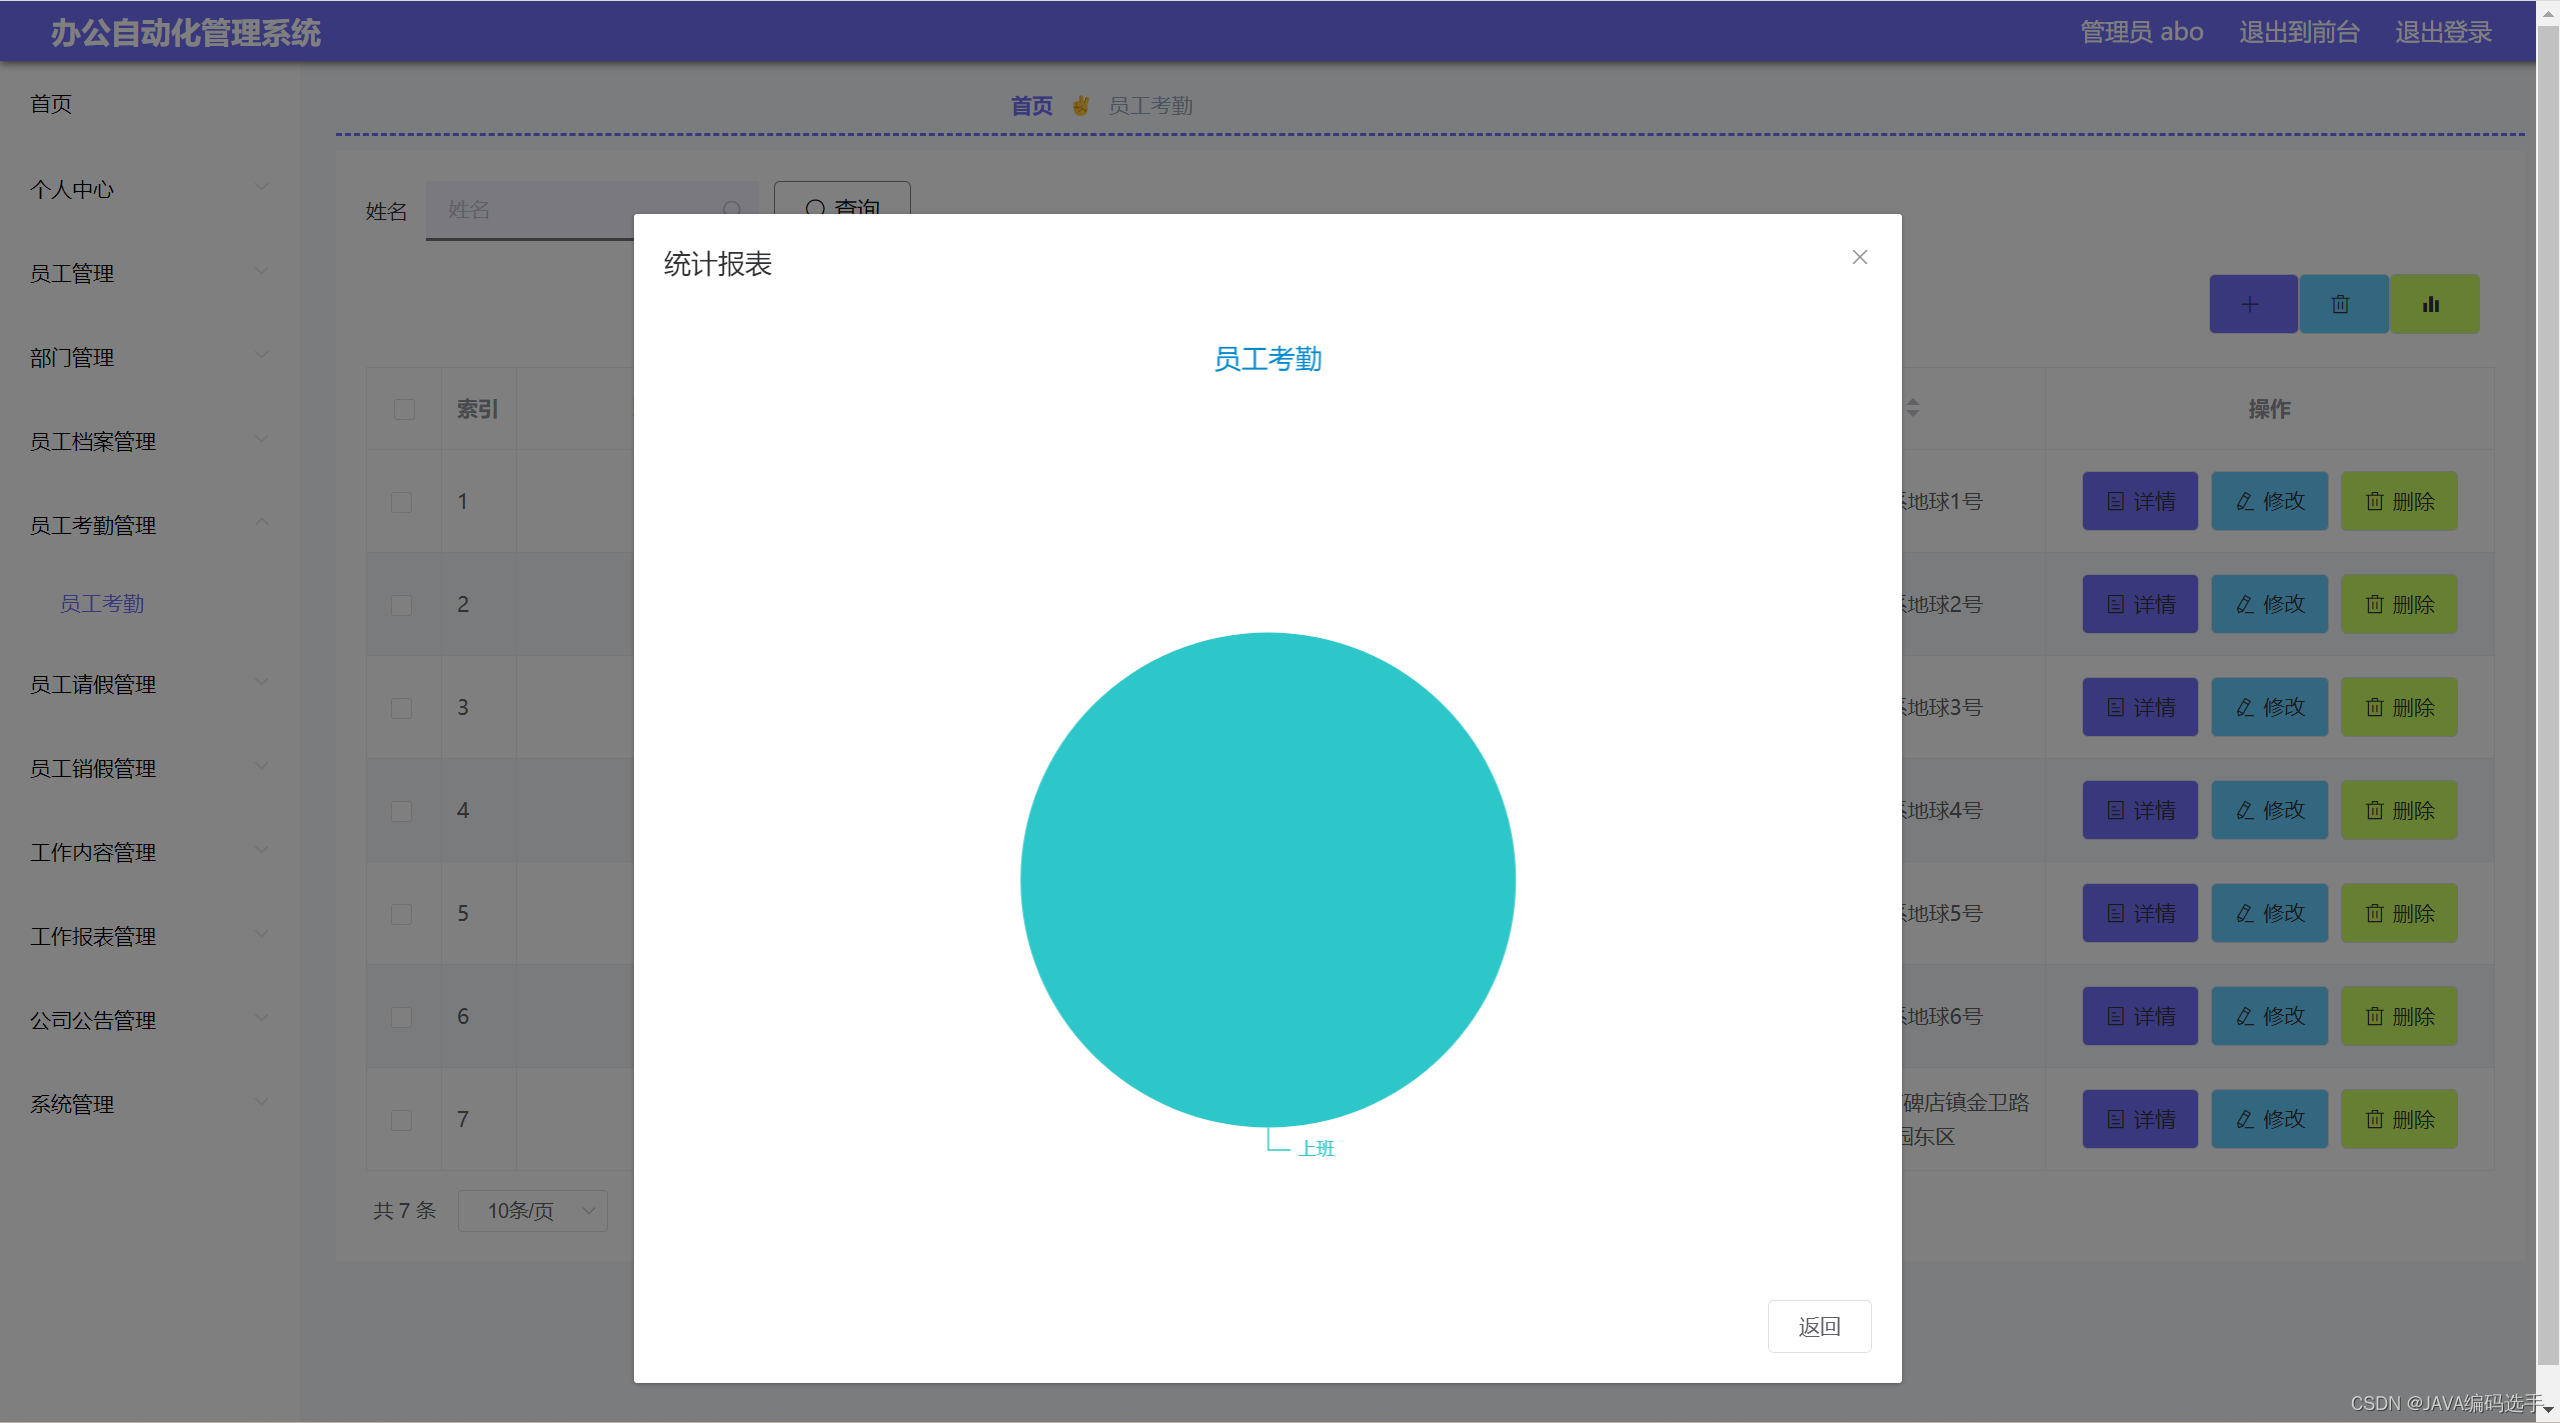Click the sort arrows in table header
Screen dimensions: 2560x1423
pyautogui.click(x=1912, y=408)
